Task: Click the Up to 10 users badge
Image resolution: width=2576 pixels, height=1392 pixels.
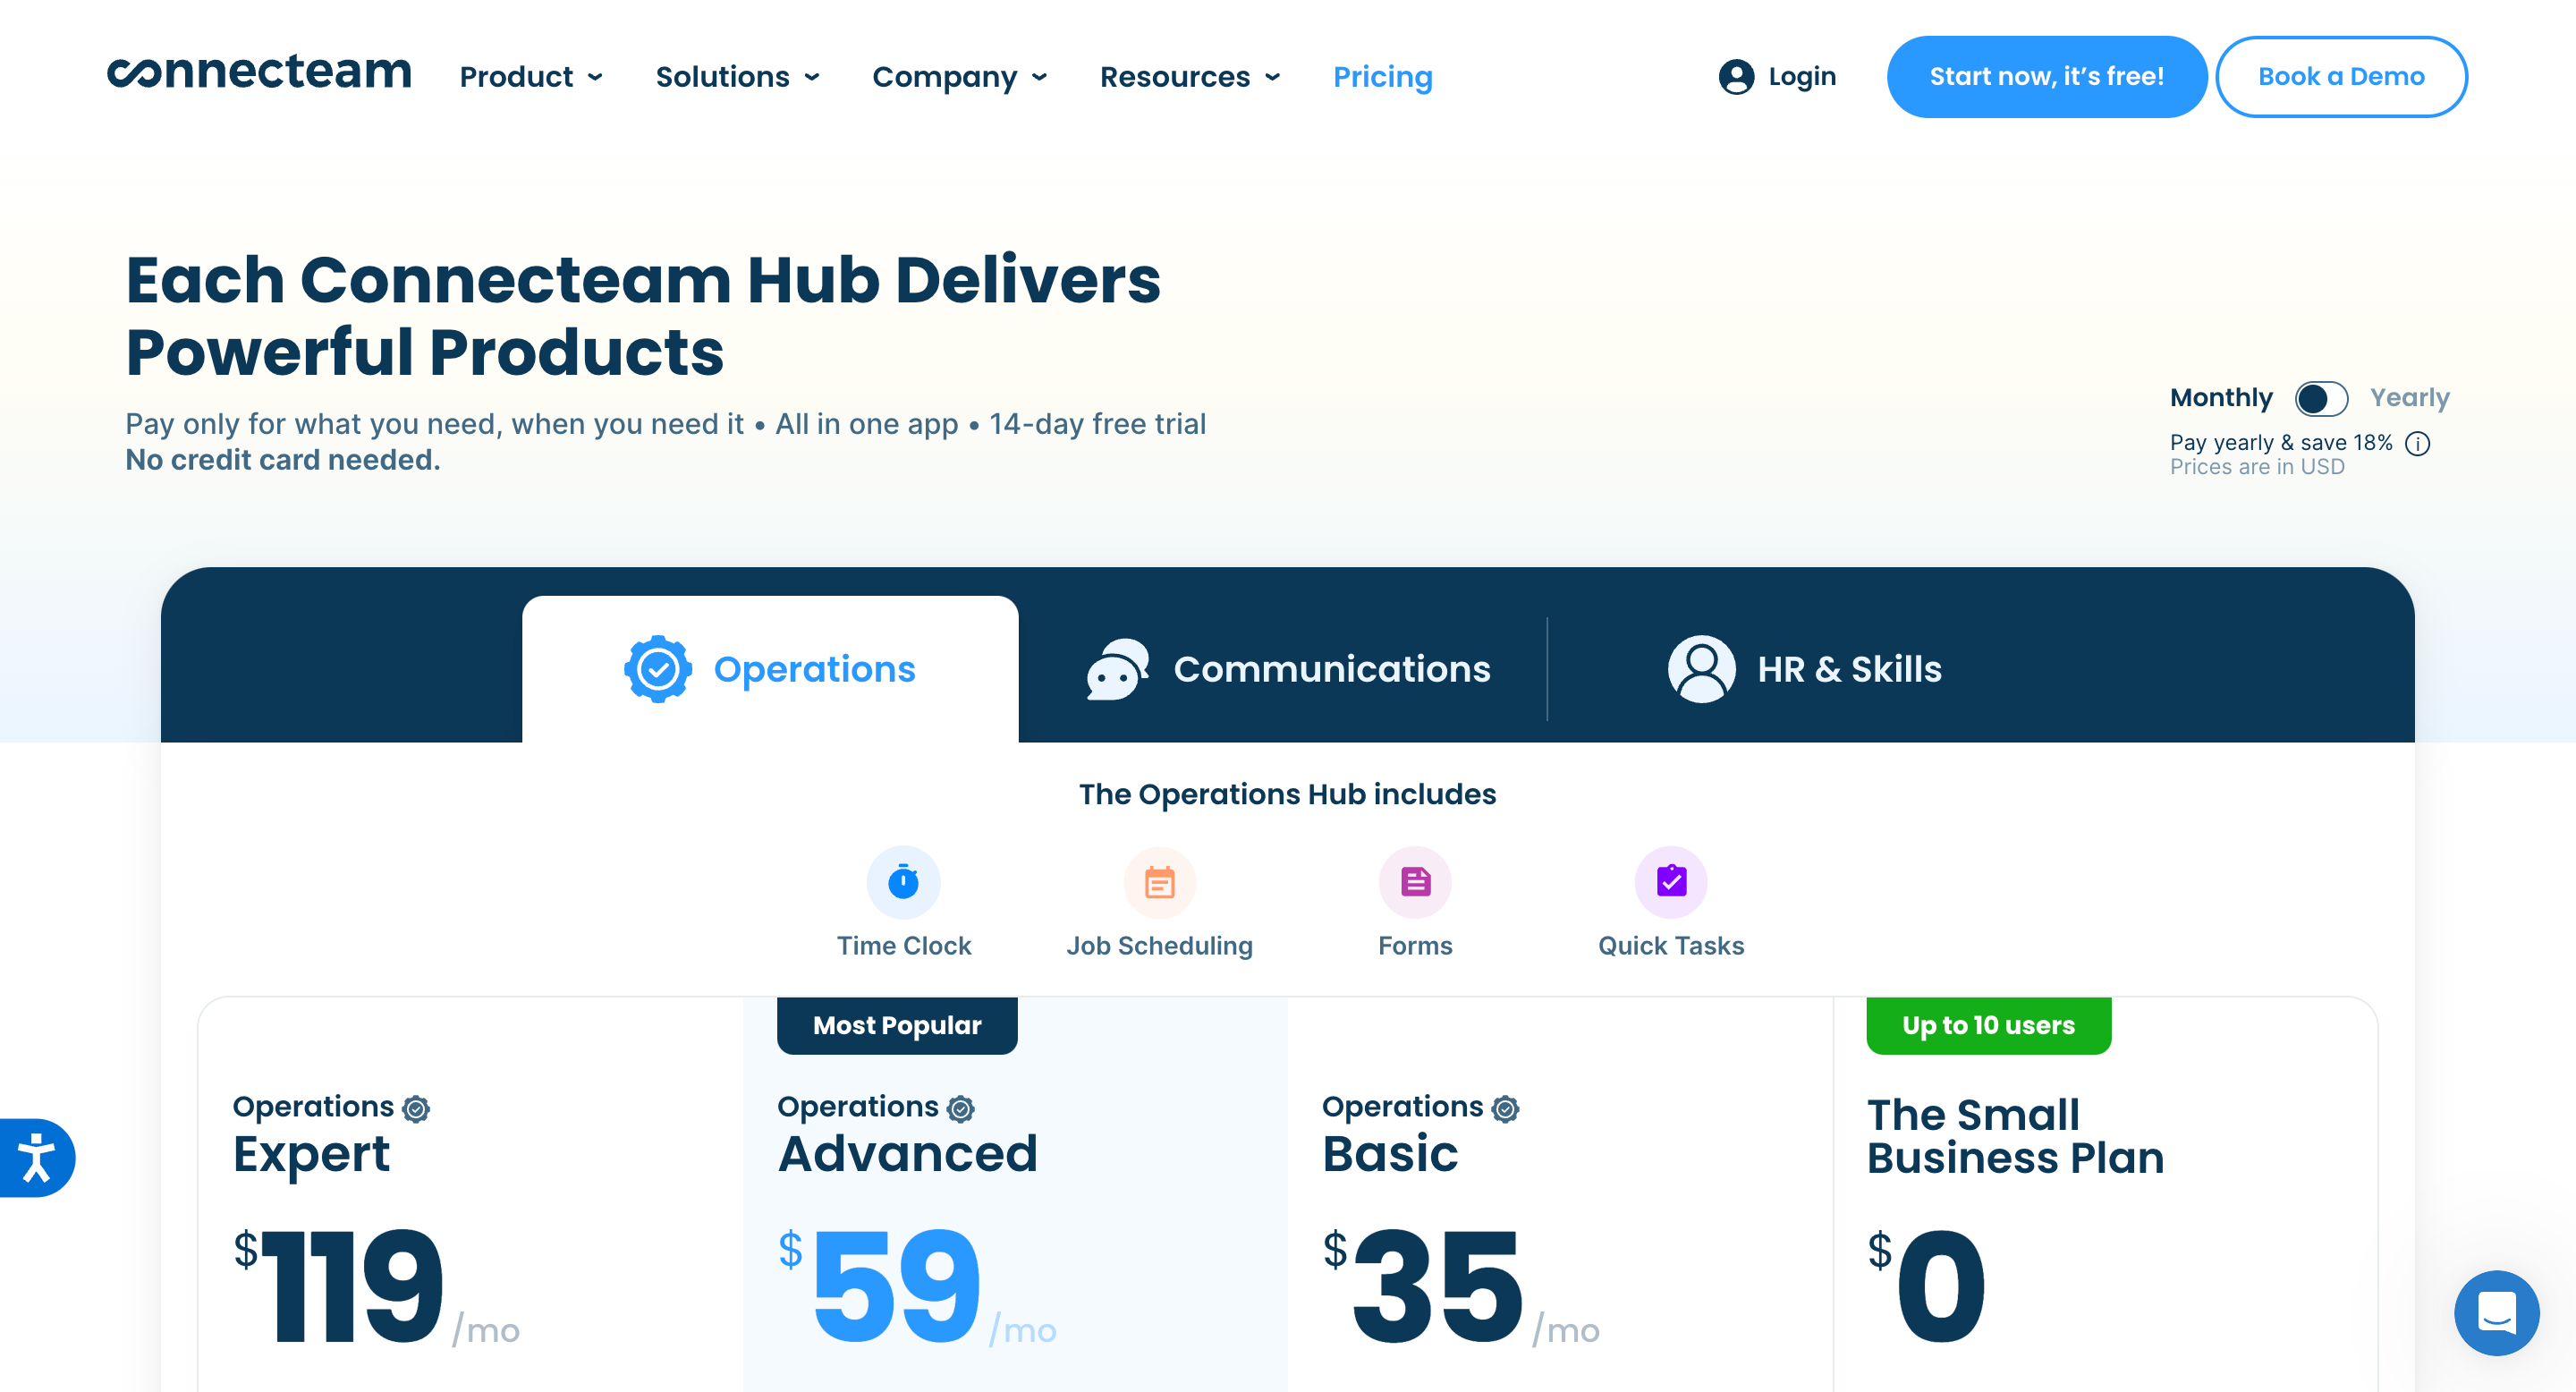Action: pos(1988,1025)
